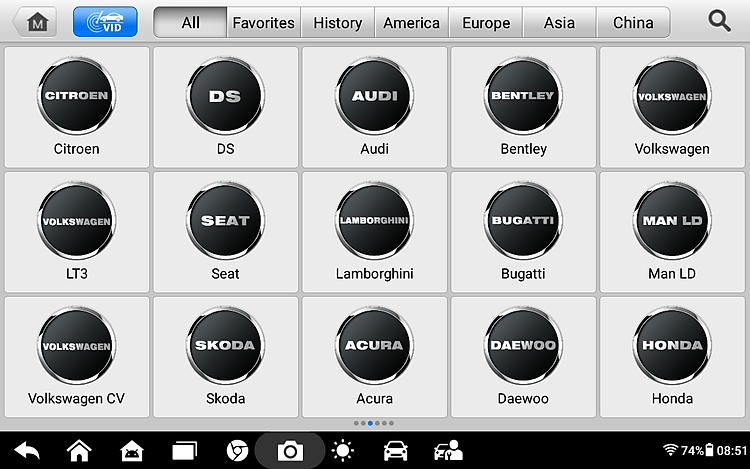The height and width of the screenshot is (469, 750).
Task: Go to Android home screen icon
Action: pos(79,451)
